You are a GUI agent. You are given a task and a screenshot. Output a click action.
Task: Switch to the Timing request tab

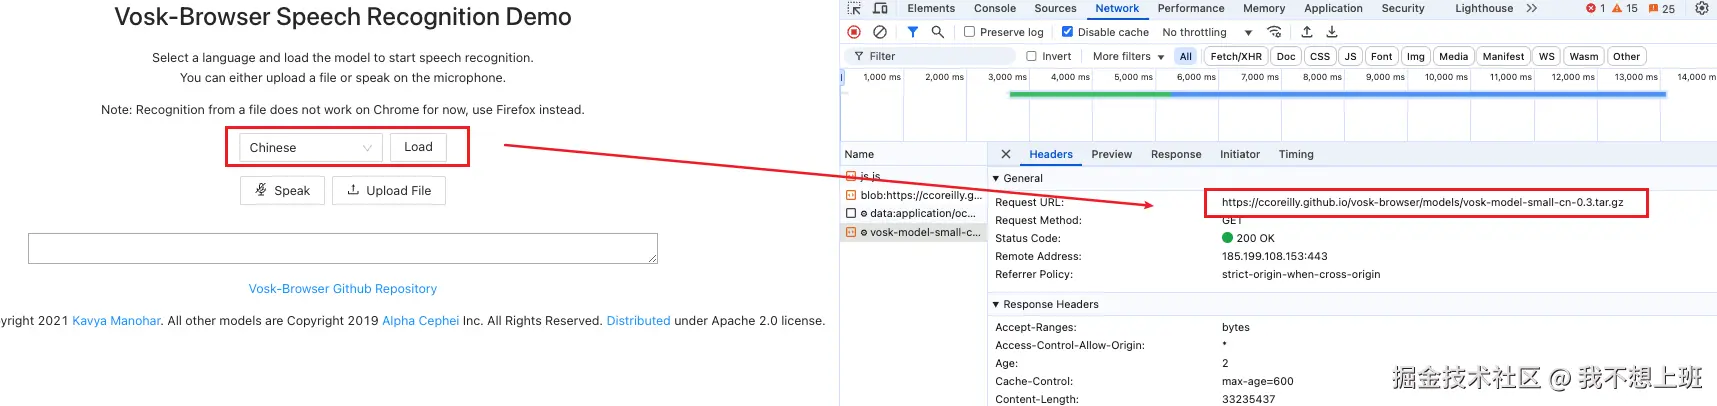[1296, 154]
